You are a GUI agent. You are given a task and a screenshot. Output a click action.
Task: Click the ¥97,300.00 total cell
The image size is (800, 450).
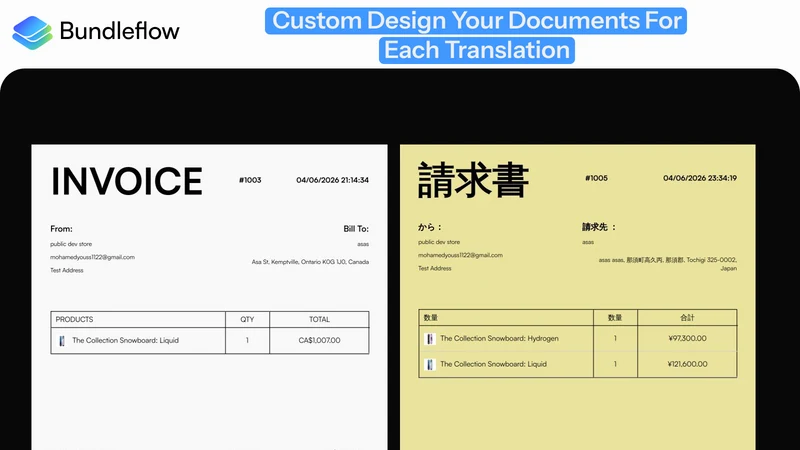click(x=687, y=338)
